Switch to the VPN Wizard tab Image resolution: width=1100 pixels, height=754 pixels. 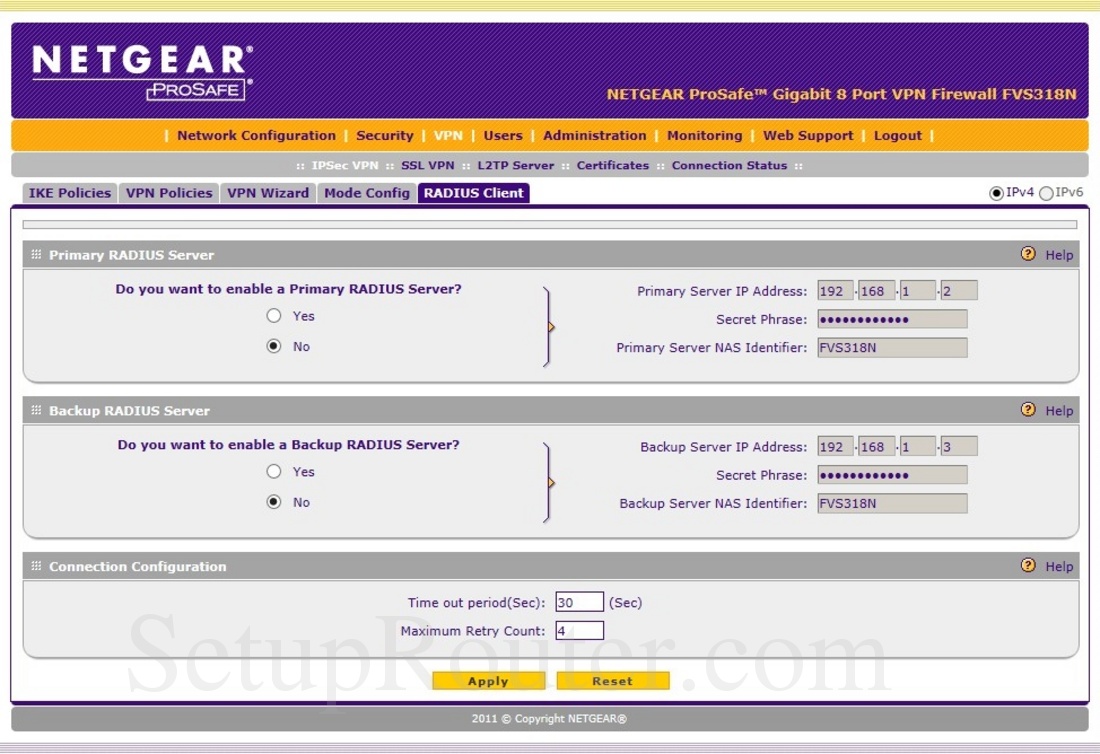click(268, 193)
